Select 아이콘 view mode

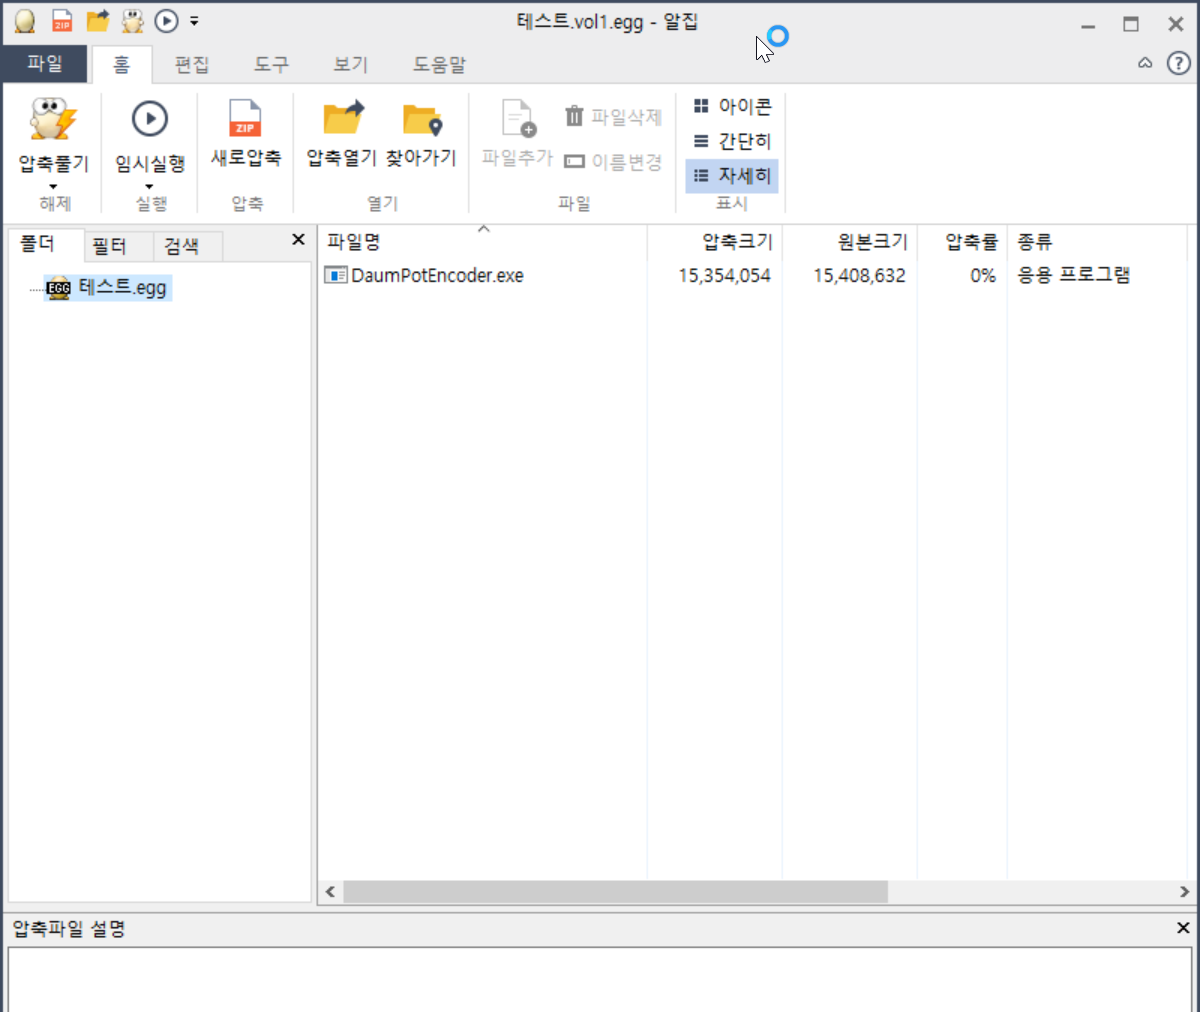(732, 106)
